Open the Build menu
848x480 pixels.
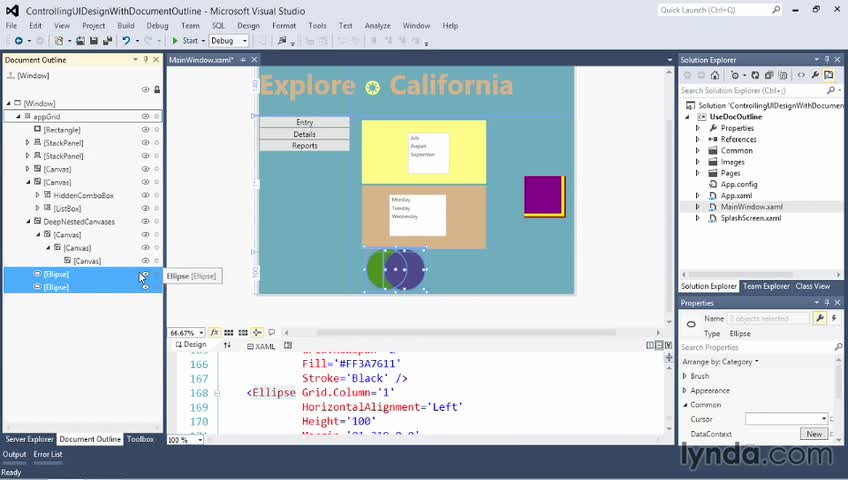125,25
